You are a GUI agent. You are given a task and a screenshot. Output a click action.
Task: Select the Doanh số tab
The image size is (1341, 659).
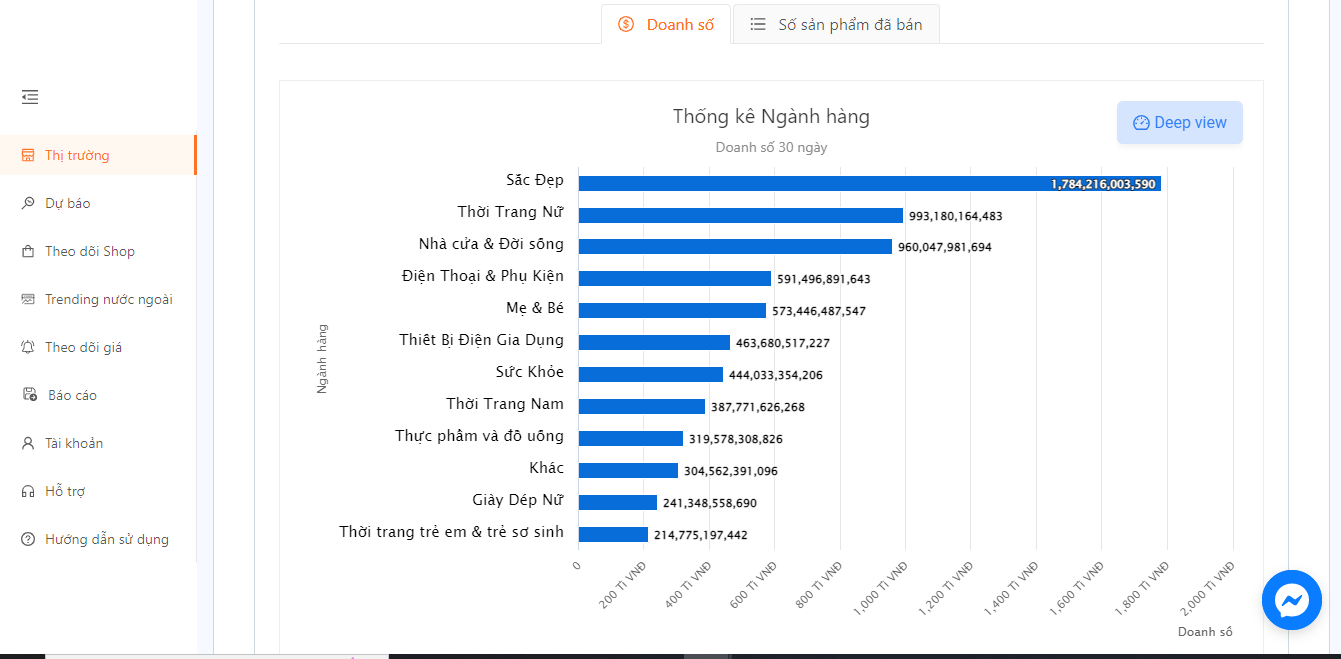point(666,24)
